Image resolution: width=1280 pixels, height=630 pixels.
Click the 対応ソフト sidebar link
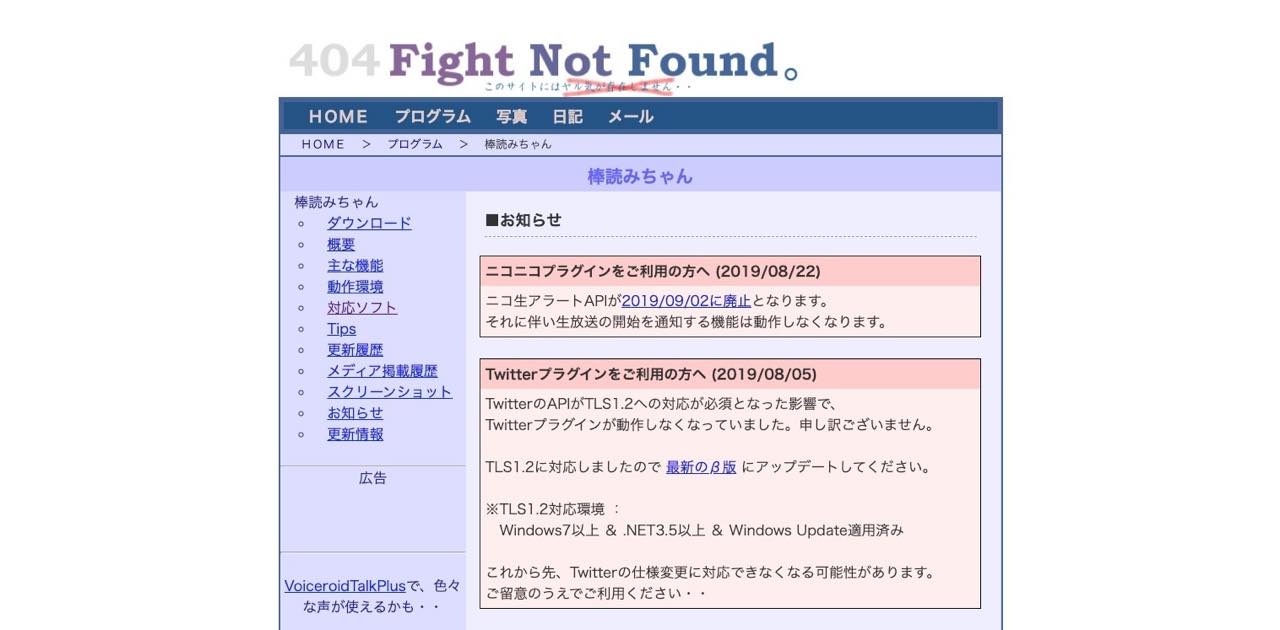pyautogui.click(x=362, y=308)
